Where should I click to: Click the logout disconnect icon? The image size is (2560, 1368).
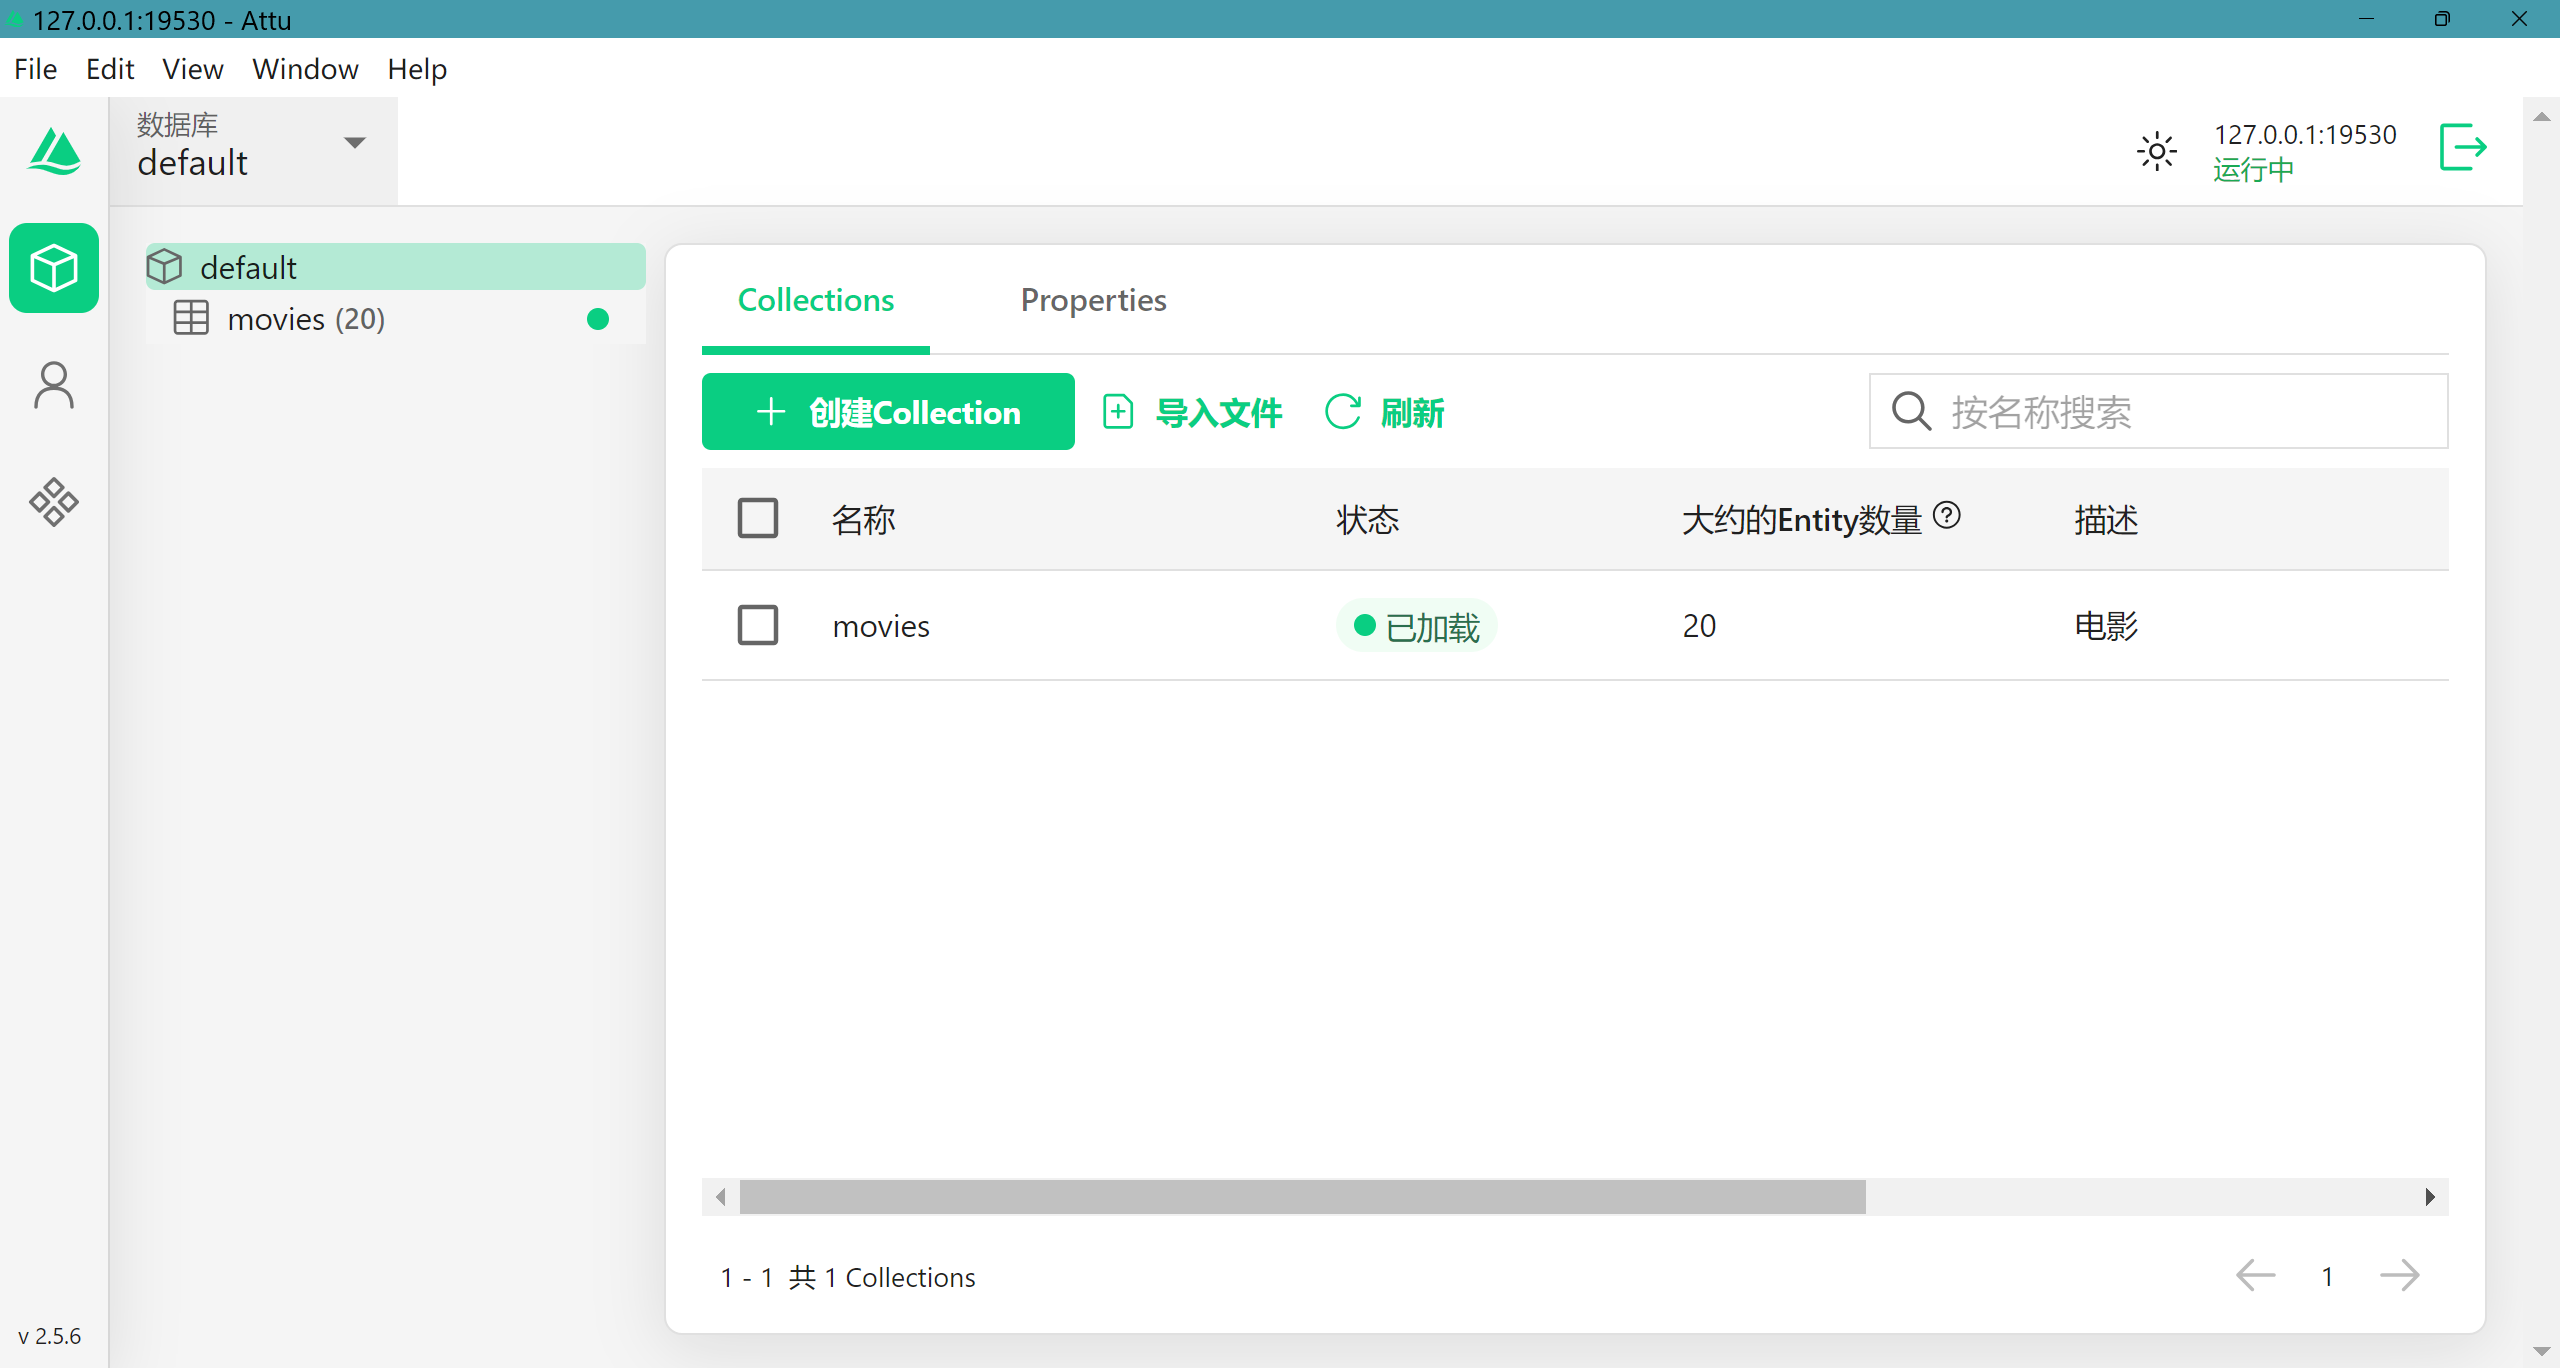[2462, 148]
